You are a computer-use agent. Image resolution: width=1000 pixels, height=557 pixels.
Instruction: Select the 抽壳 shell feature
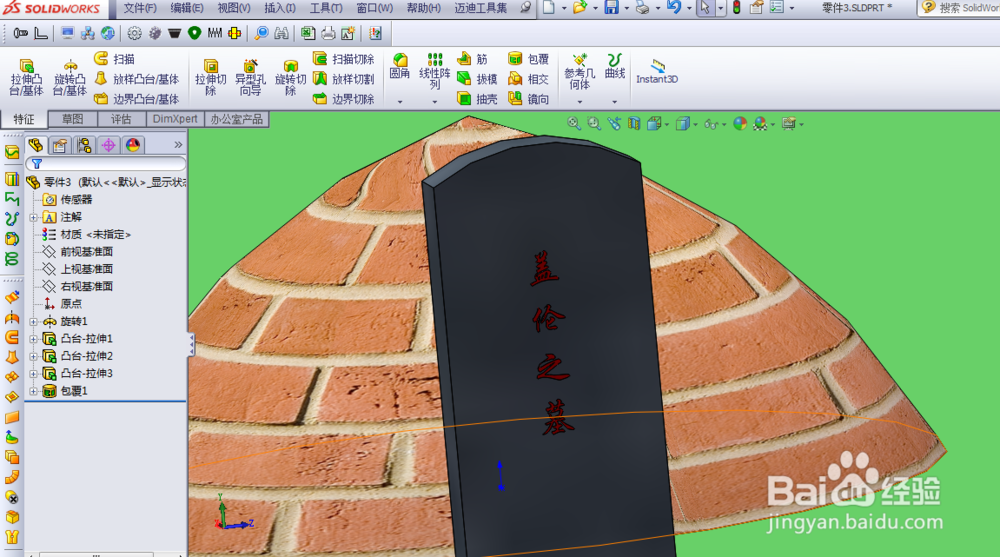(477, 98)
